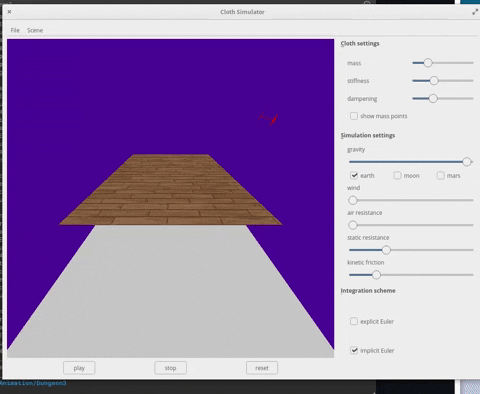Click the wind label
This screenshot has height=394, width=480.
click(x=353, y=188)
